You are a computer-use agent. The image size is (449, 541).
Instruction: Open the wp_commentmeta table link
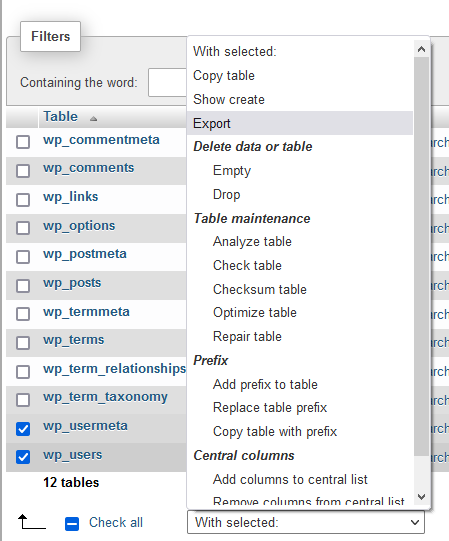101,140
